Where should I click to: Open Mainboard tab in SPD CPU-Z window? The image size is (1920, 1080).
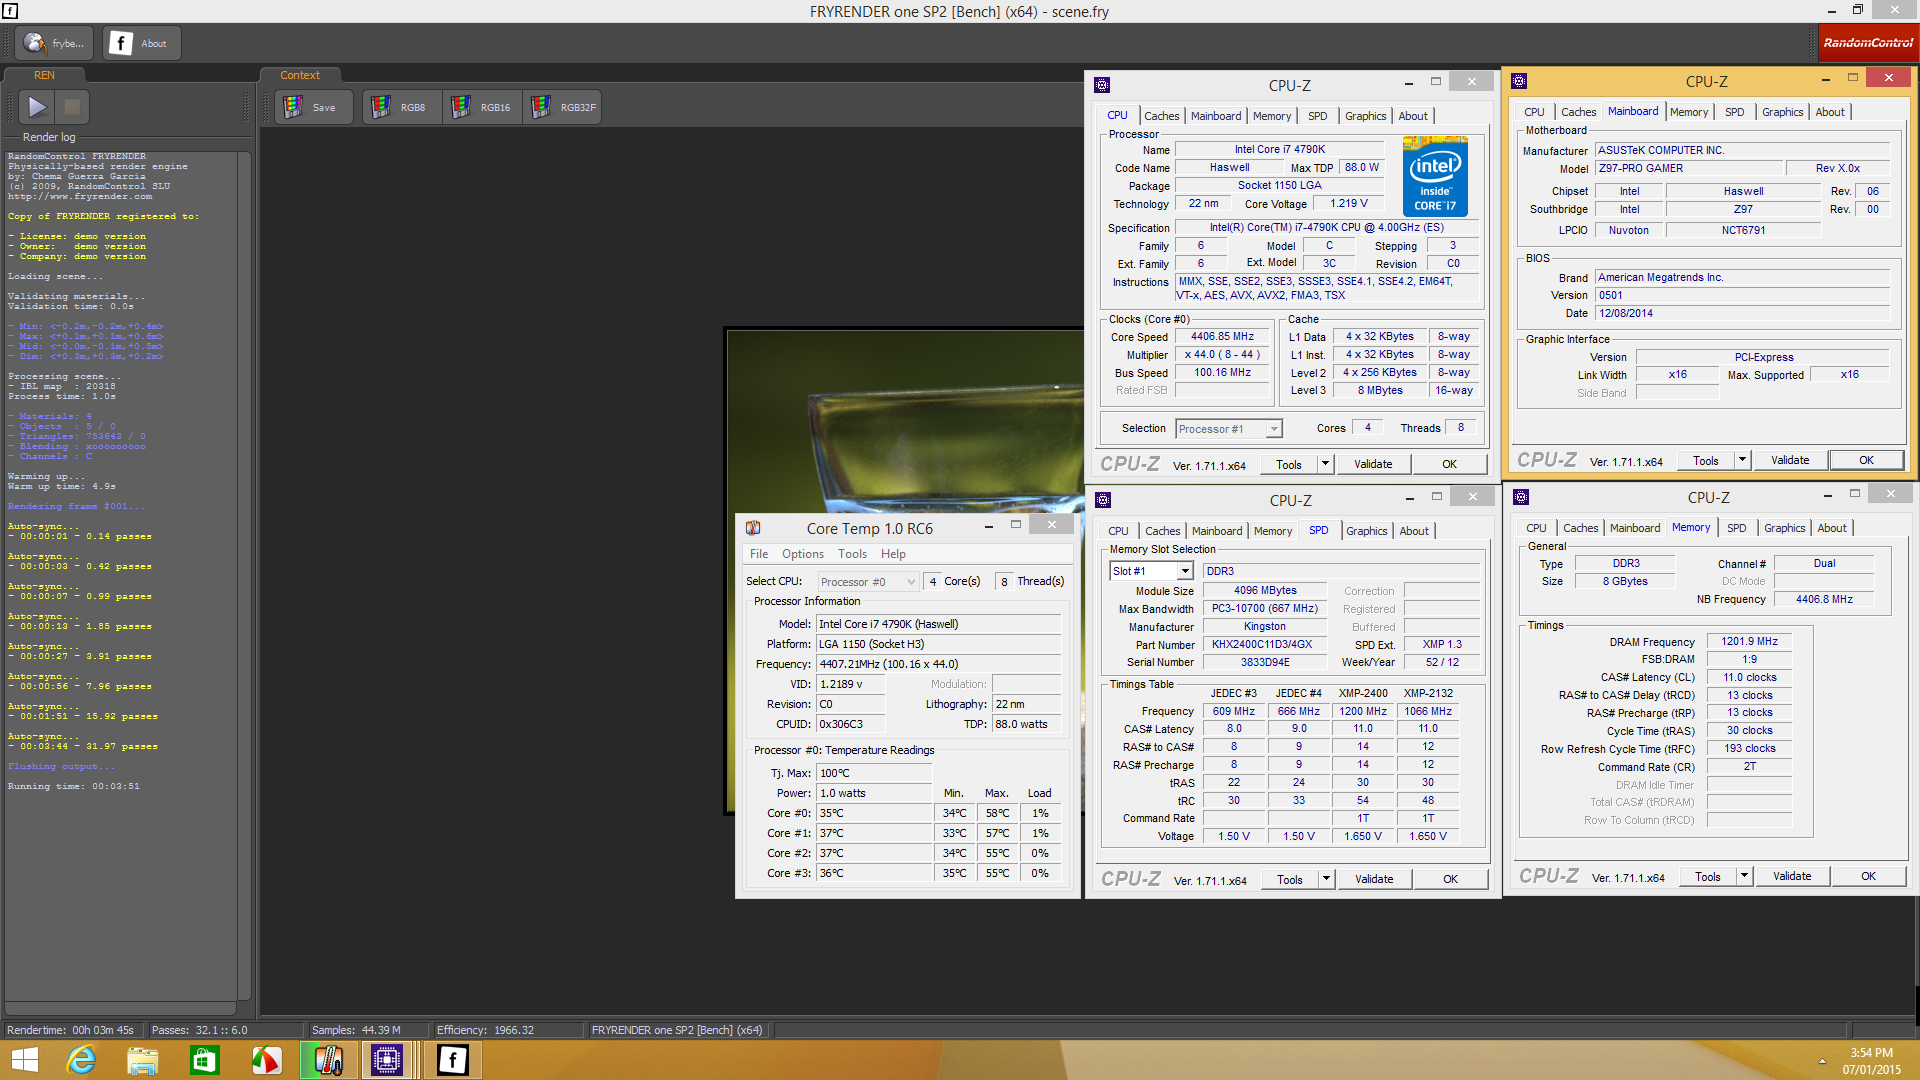[x=1217, y=531]
